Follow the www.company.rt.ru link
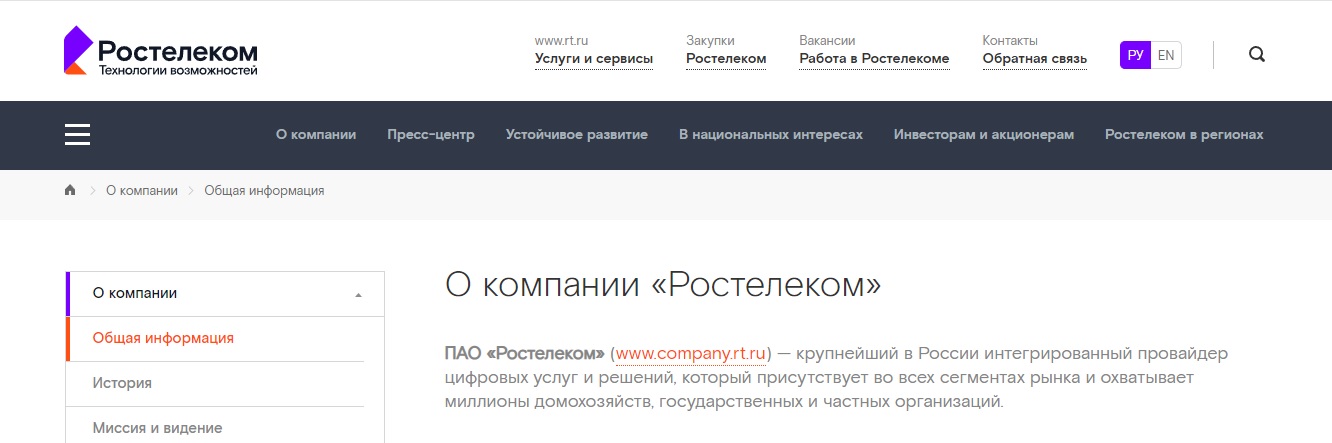Screen dimensions: 1332x443 click(691, 353)
